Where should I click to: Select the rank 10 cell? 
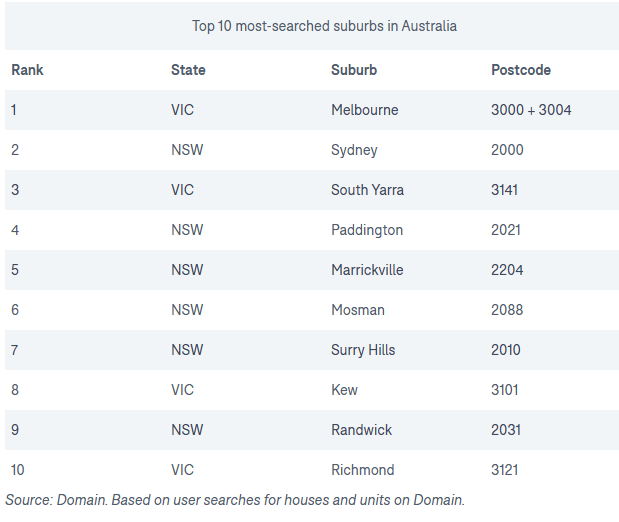coord(18,470)
